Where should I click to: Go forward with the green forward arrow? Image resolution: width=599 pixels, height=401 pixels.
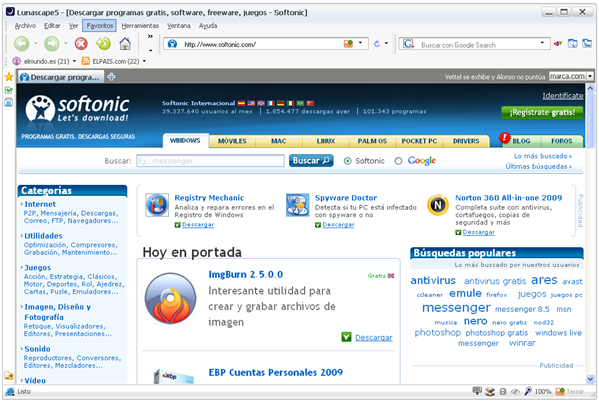coord(52,44)
